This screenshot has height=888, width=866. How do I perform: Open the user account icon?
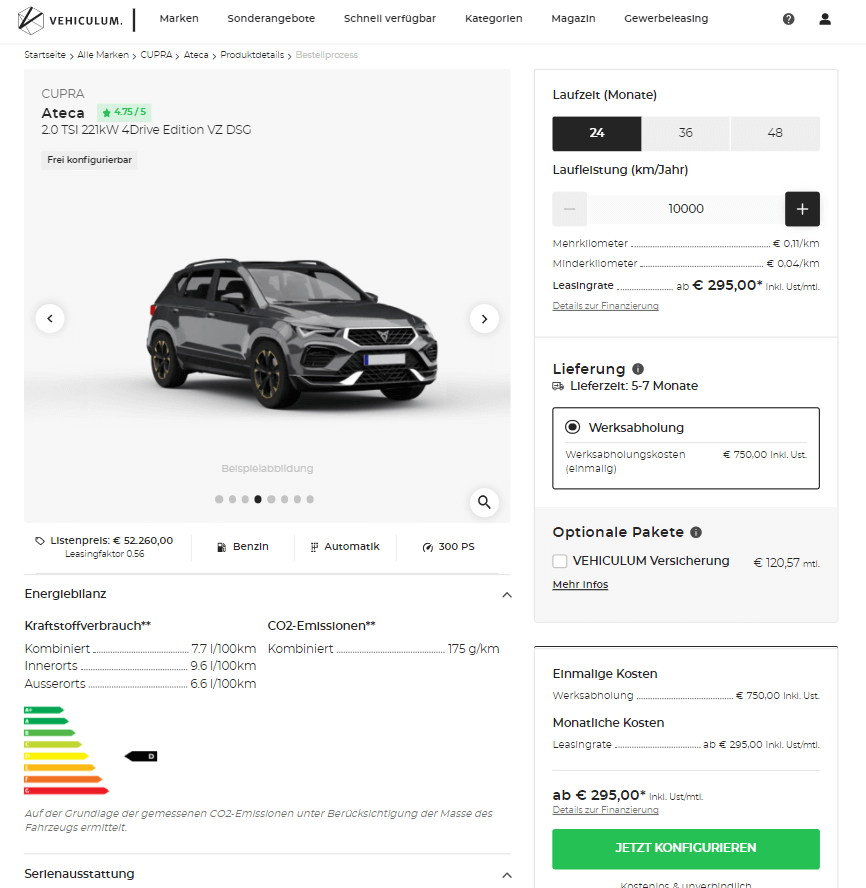click(825, 19)
